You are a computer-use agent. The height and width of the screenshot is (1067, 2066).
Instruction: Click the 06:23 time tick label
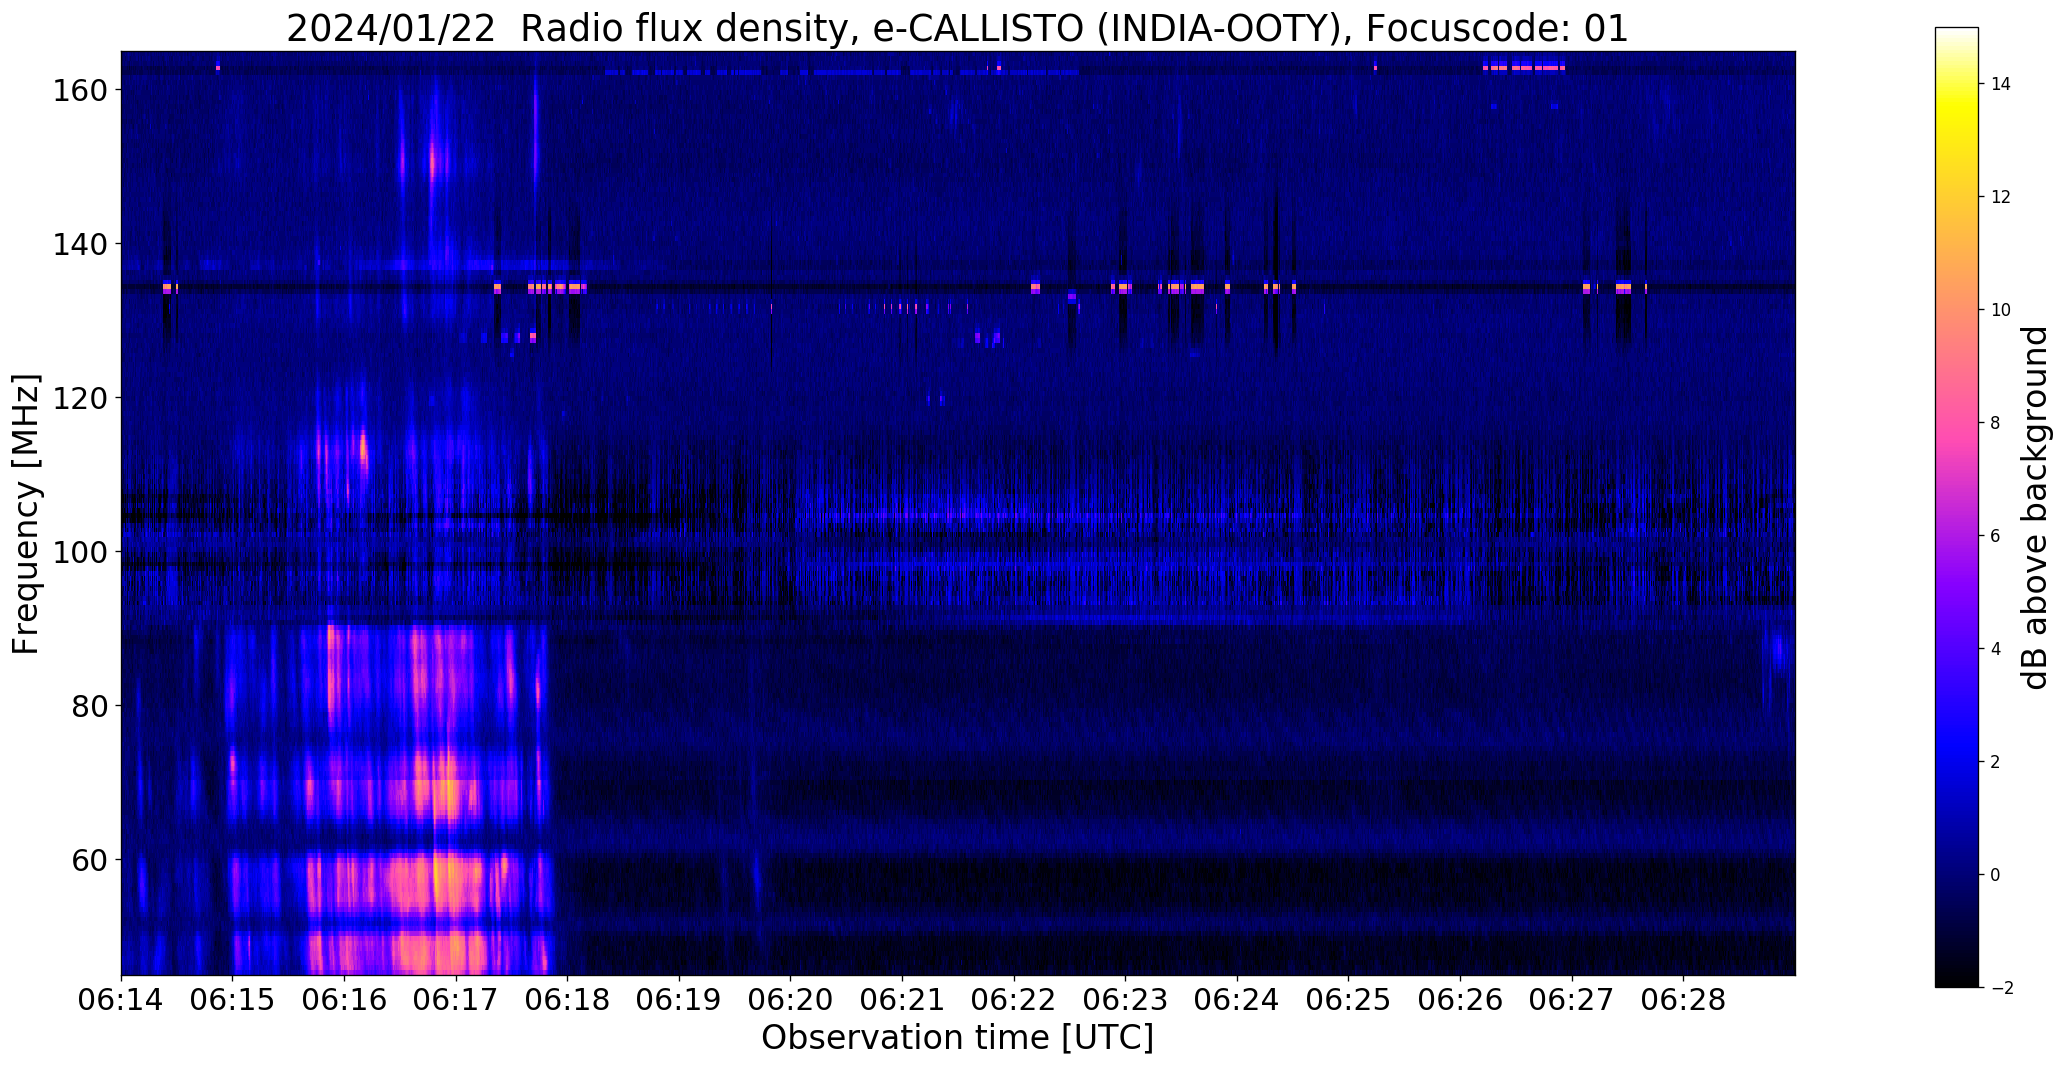pyautogui.click(x=1126, y=1001)
